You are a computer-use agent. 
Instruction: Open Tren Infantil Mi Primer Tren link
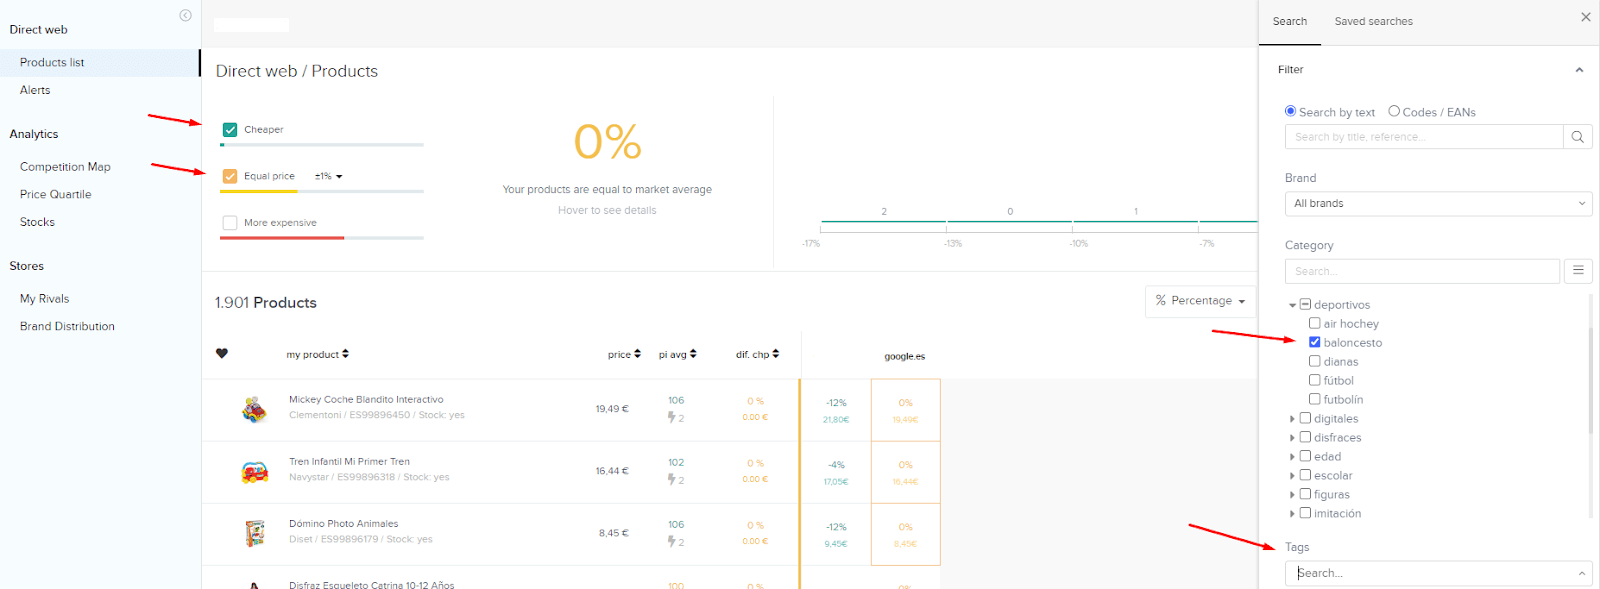pos(349,461)
